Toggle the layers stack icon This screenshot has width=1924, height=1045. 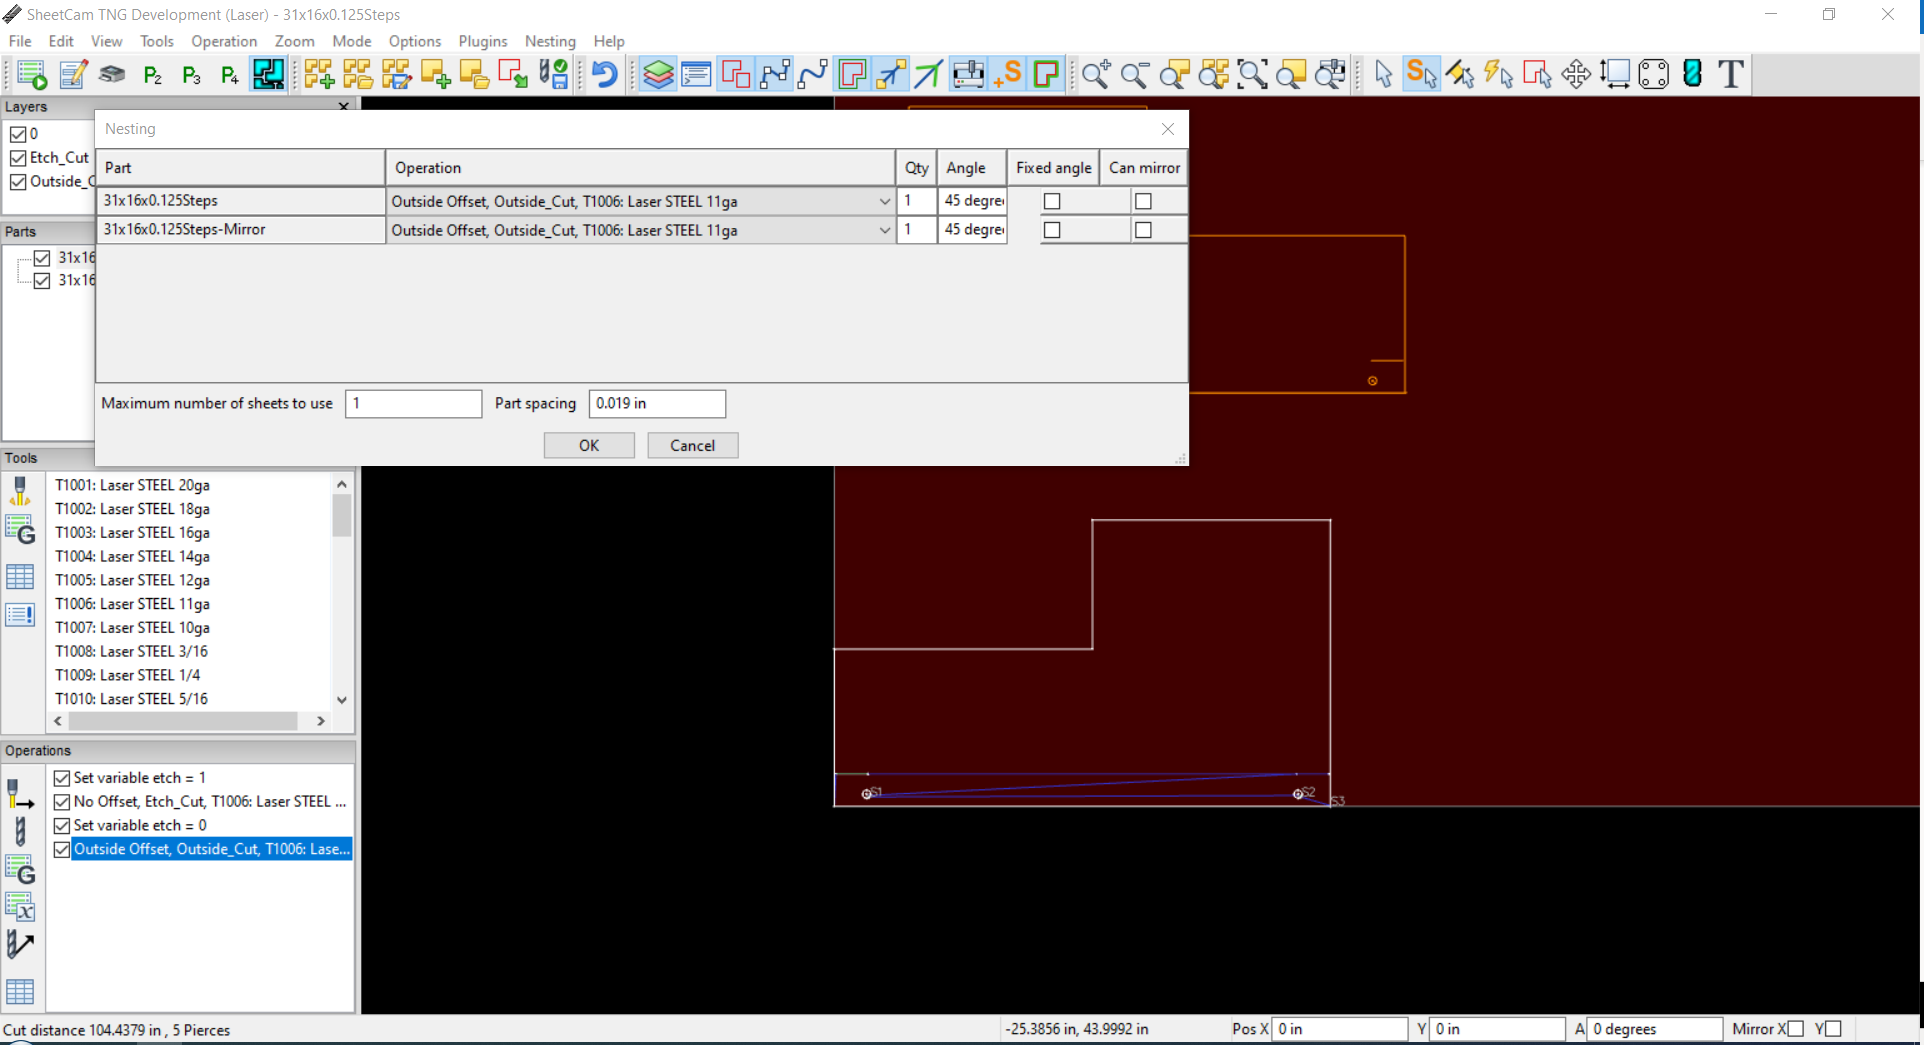(x=658, y=74)
